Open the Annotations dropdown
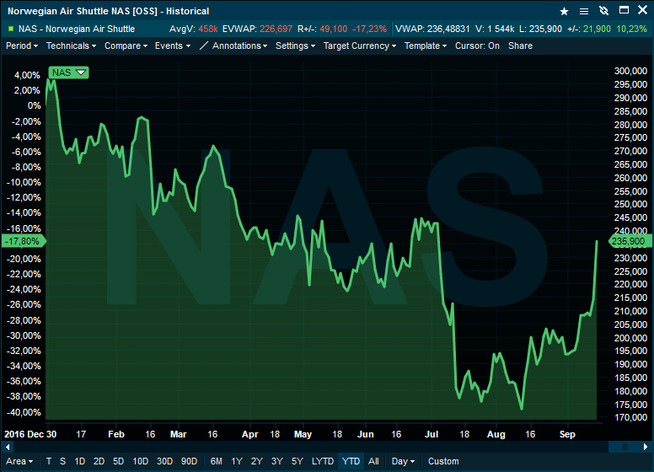The image size is (654, 472). [x=239, y=46]
